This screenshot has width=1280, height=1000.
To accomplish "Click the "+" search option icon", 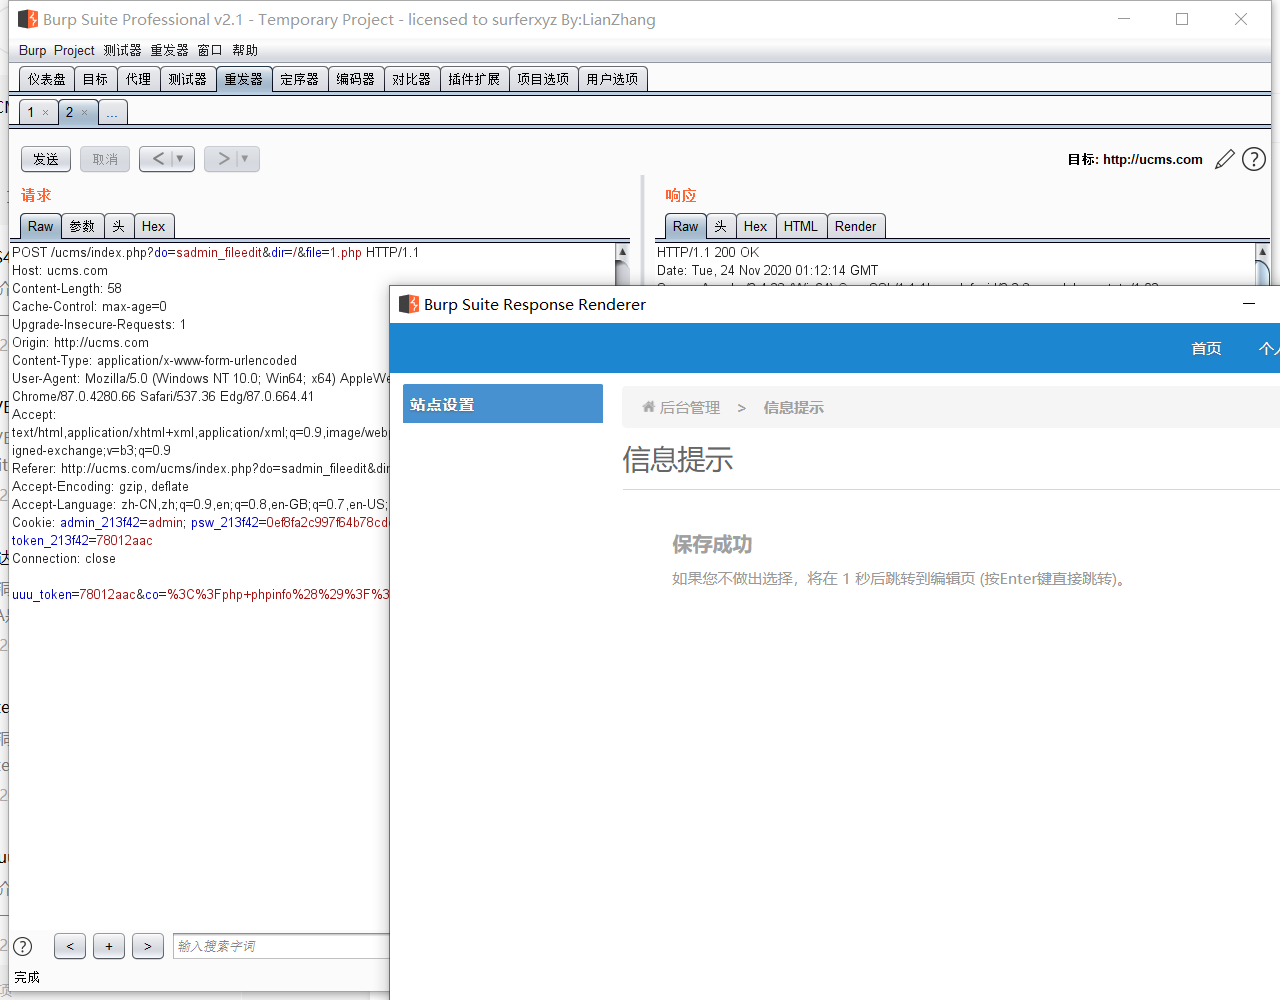I will point(108,946).
